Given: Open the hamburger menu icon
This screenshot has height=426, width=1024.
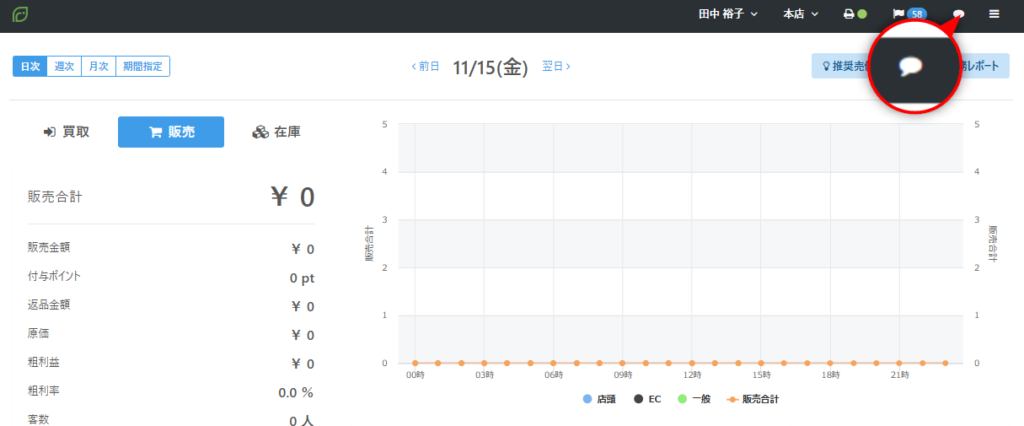Looking at the screenshot, I should [x=994, y=14].
